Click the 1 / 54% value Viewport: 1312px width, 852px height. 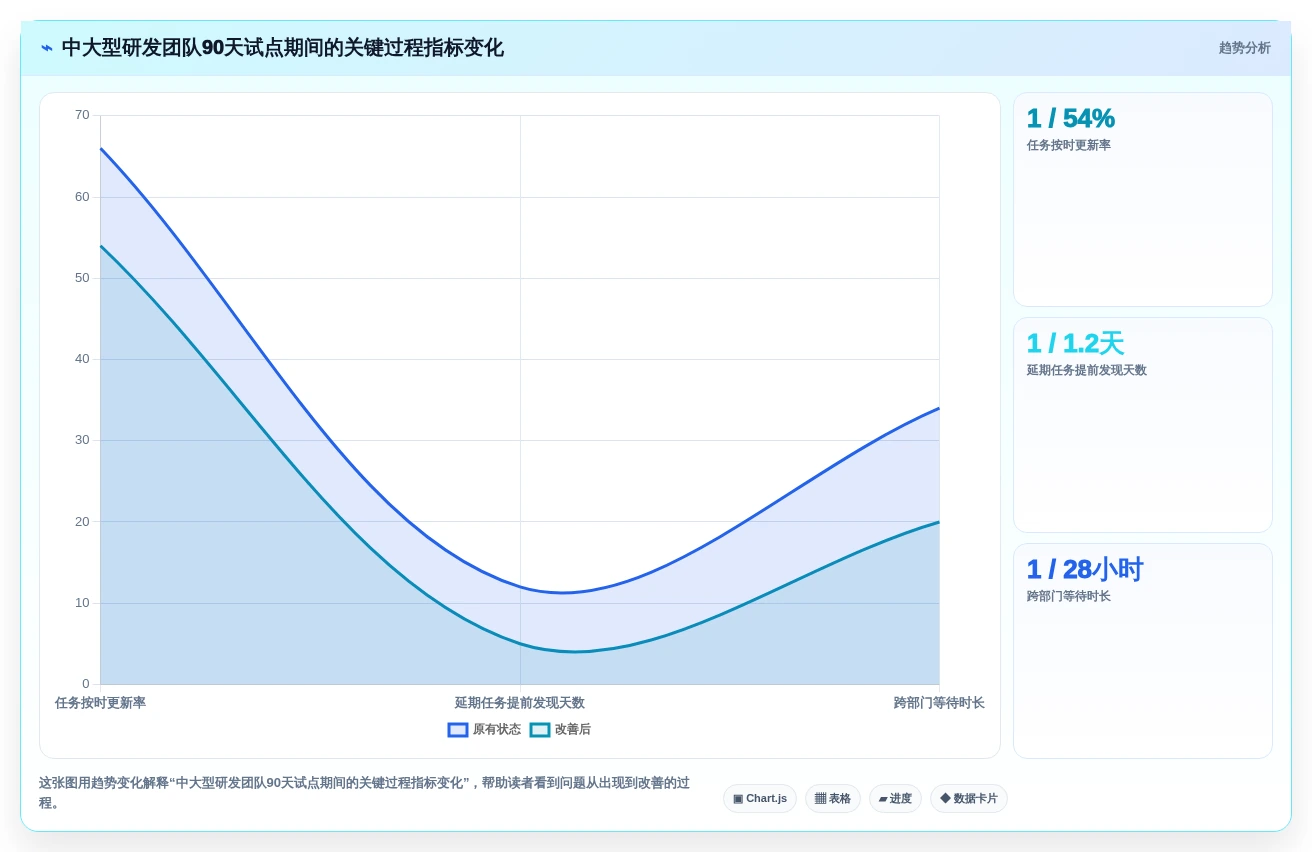[1071, 118]
